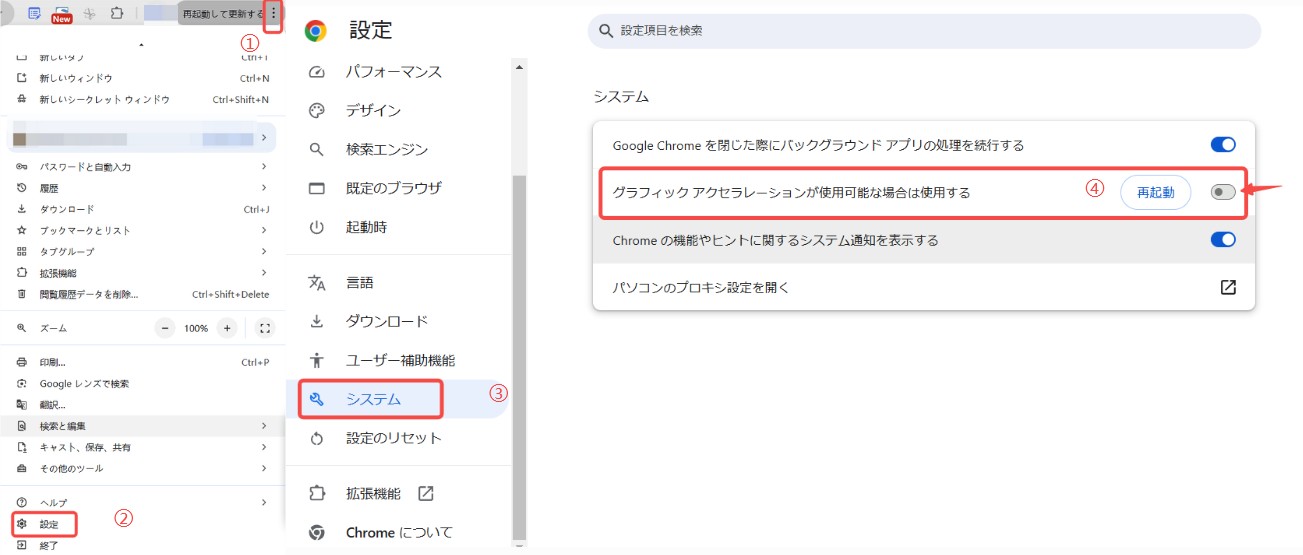Expand 検索と編集 submenu

(x=264, y=426)
